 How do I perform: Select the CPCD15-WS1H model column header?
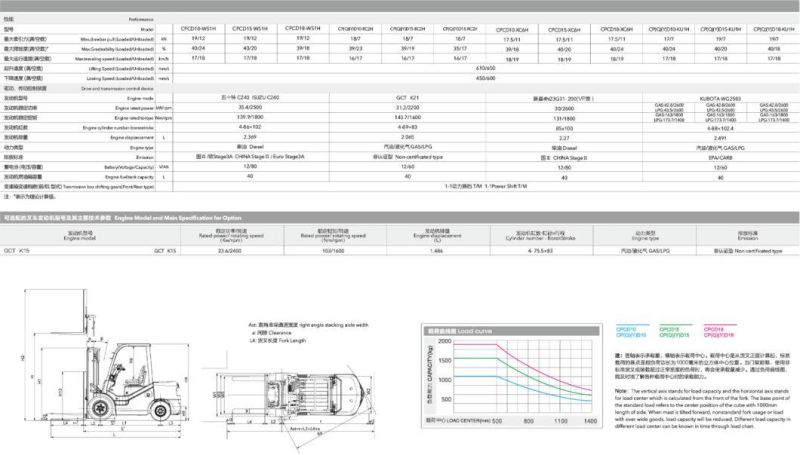[250, 29]
